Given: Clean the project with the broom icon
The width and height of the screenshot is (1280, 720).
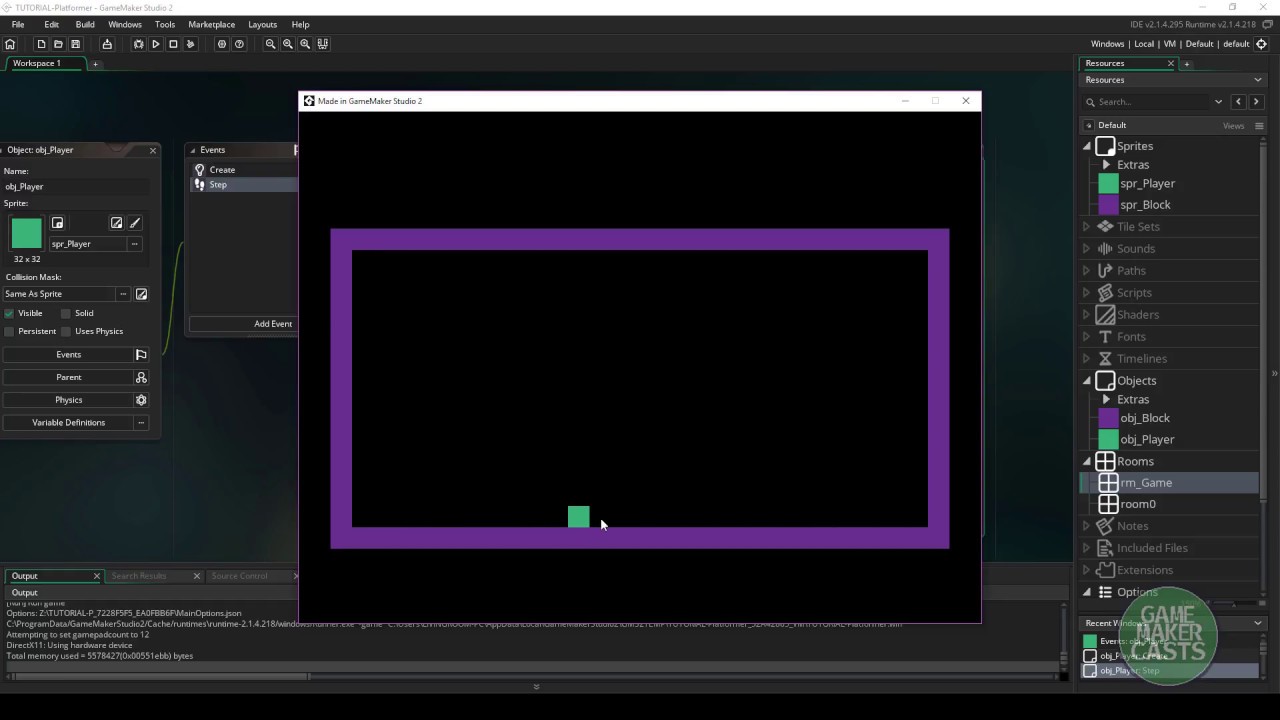Looking at the screenshot, I should [190, 44].
